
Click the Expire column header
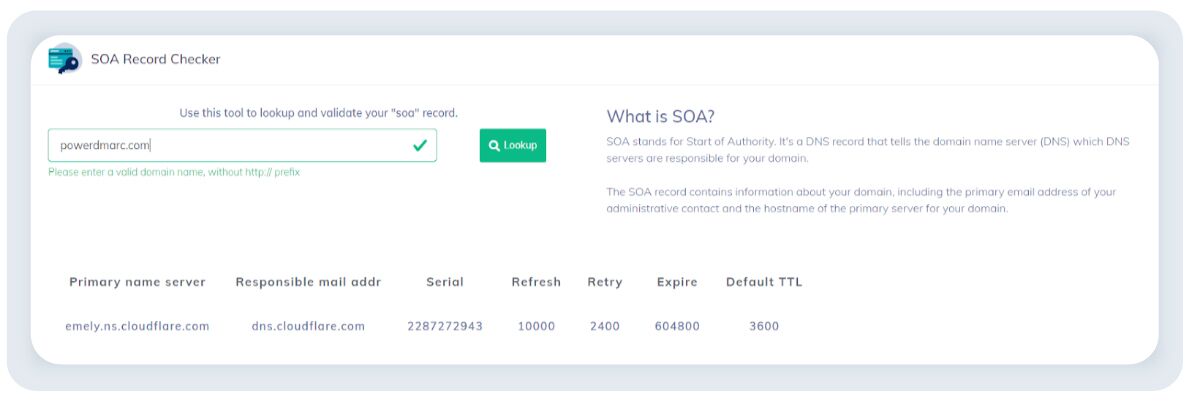point(677,282)
